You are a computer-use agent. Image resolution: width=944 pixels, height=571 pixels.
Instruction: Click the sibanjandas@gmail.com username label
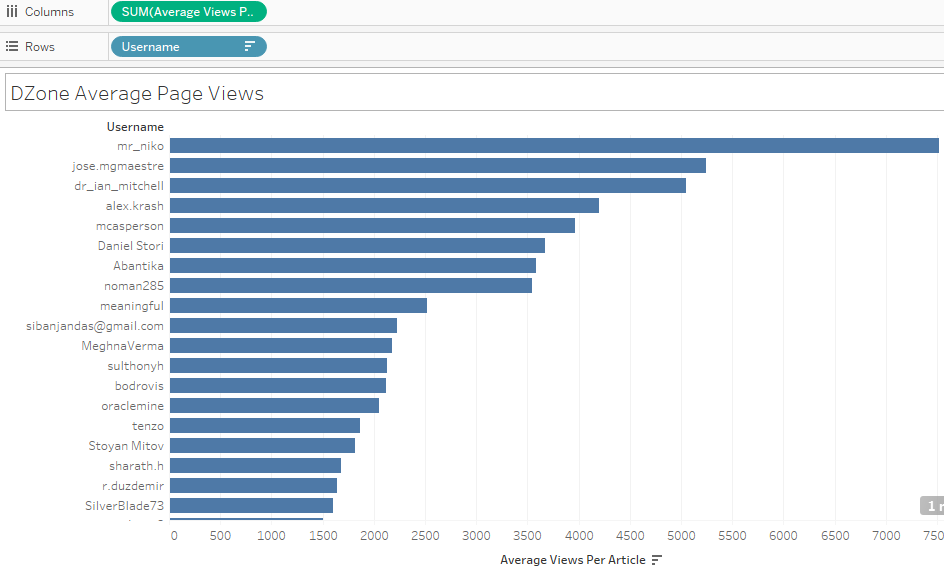coord(95,326)
